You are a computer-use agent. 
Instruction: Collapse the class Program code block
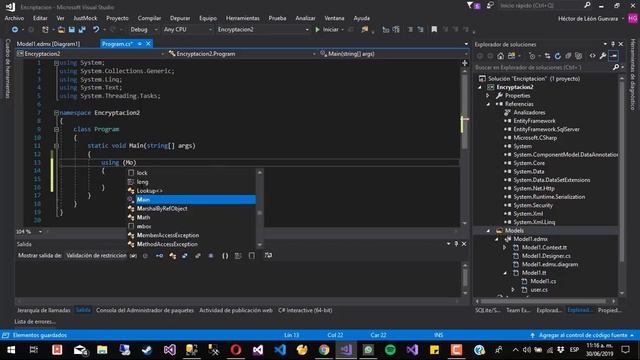[x=56, y=129]
